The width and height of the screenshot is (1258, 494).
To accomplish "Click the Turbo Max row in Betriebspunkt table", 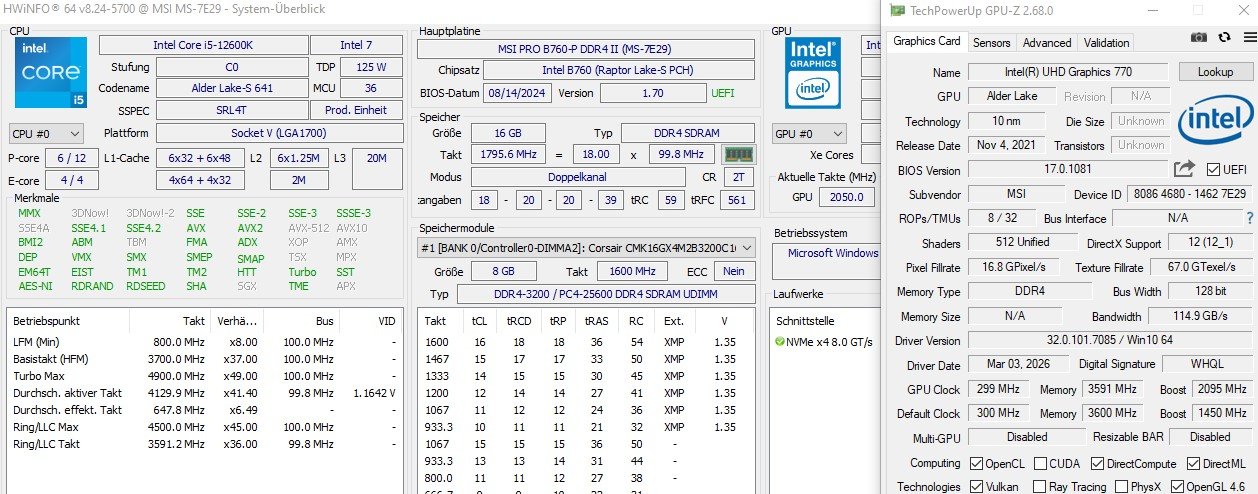I will tap(204, 376).
